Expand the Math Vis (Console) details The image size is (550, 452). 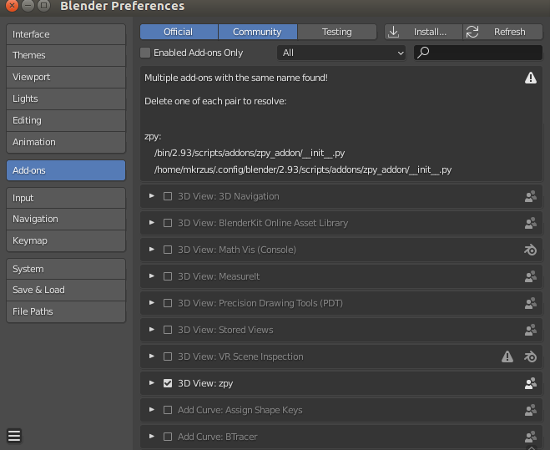(152, 249)
